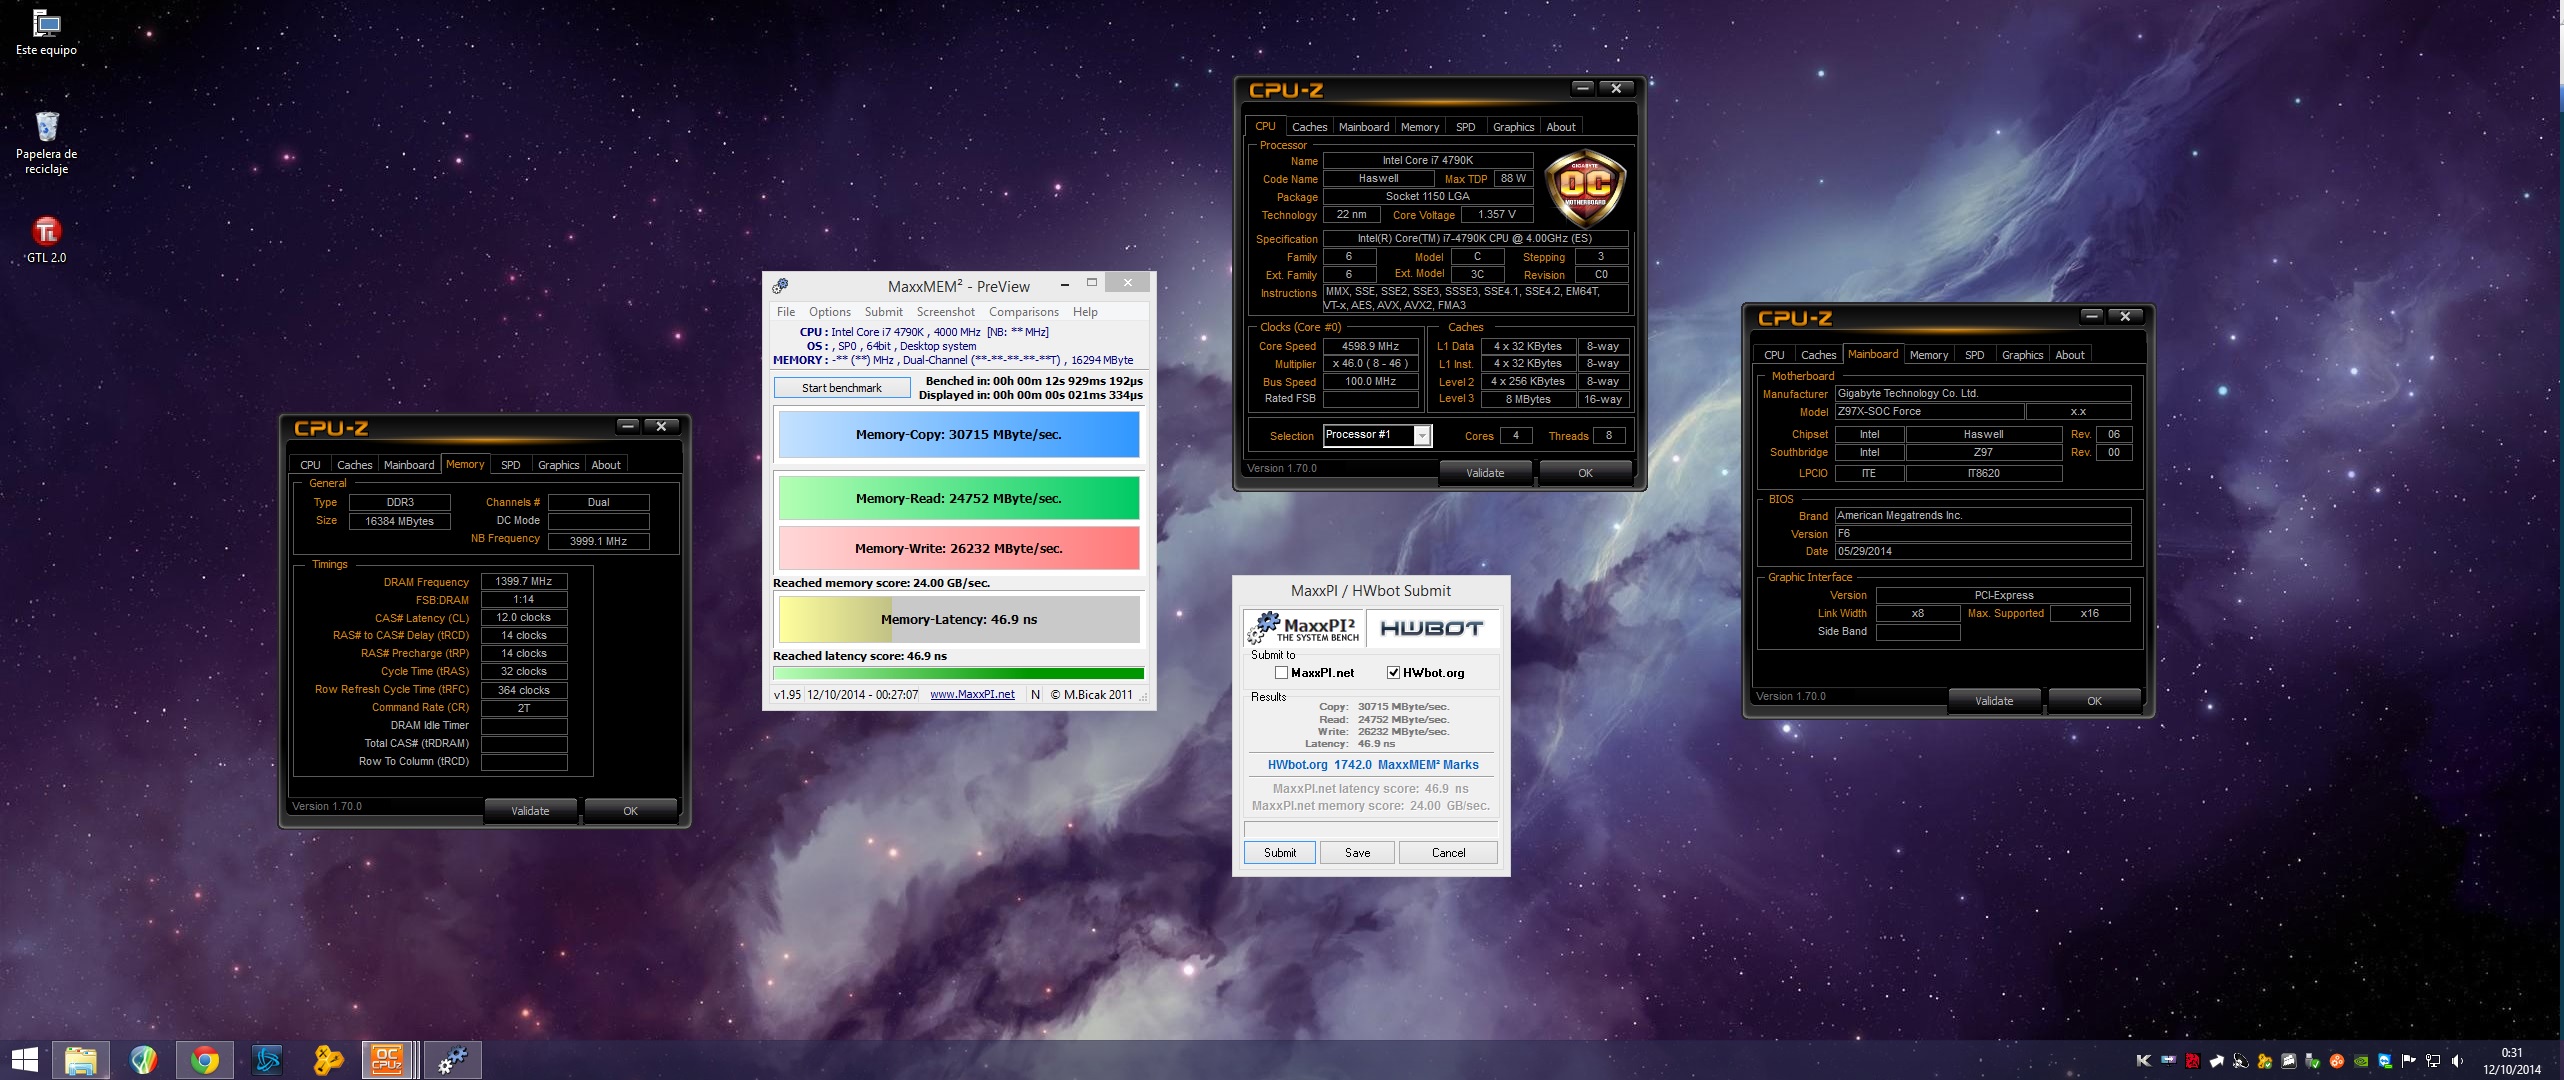The width and height of the screenshot is (2564, 1080).
Task: Click Start benchmark in MaxxMEM
Action: (x=842, y=388)
